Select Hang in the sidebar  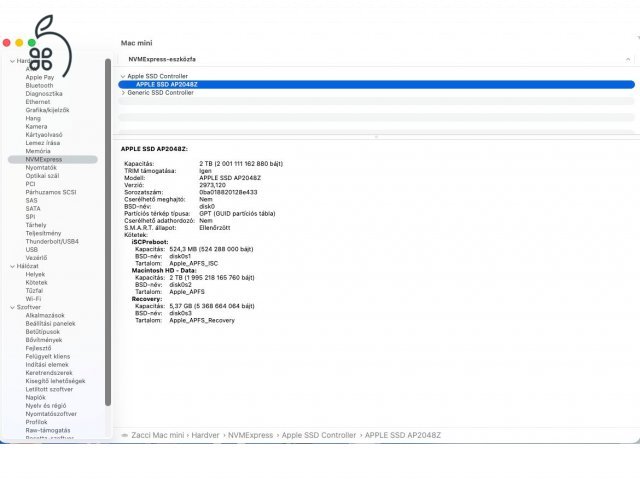click(x=33, y=118)
